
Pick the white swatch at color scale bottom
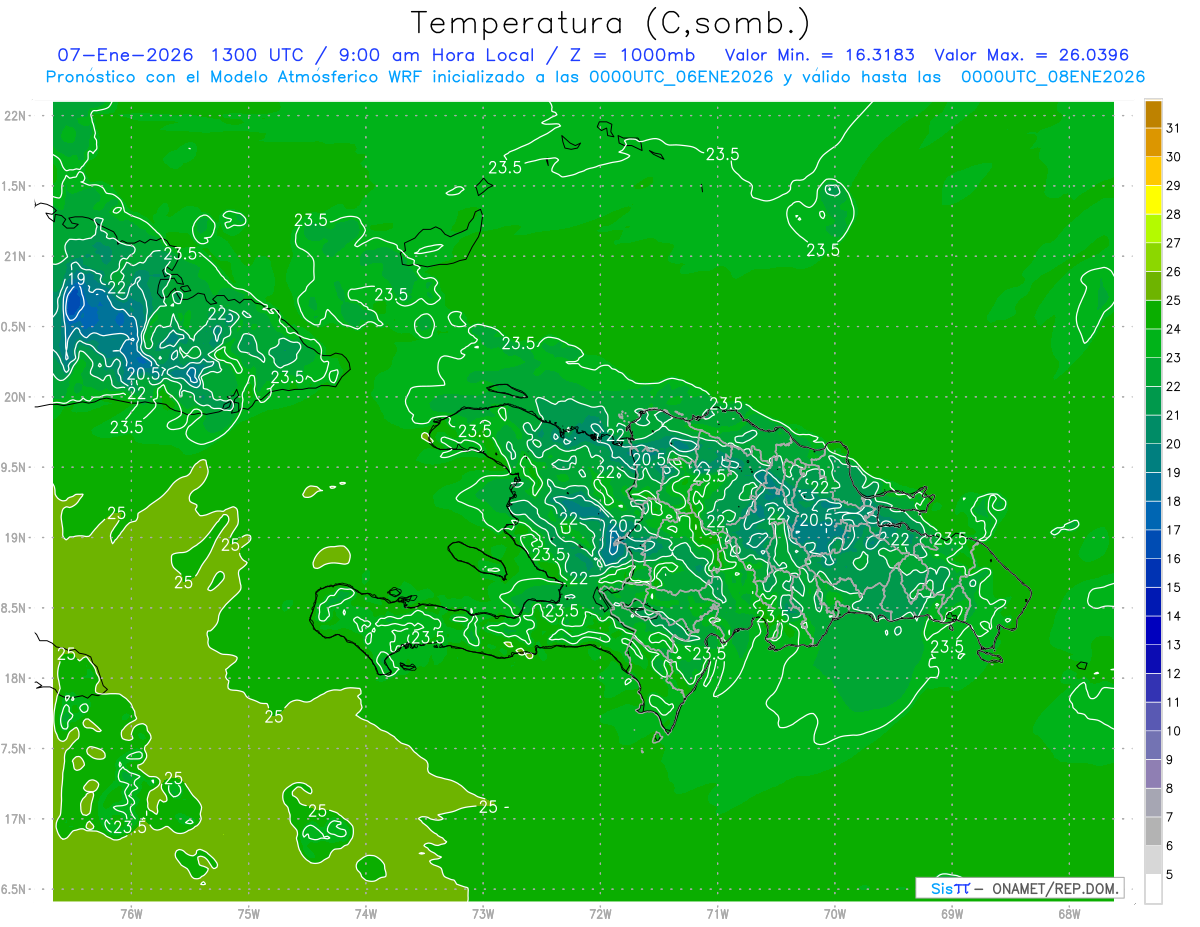1154,888
